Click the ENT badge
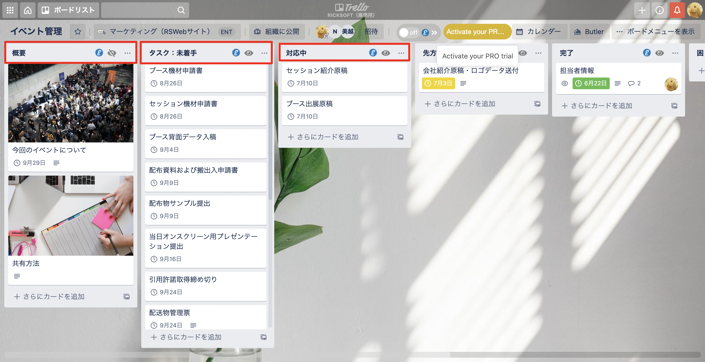The width and height of the screenshot is (705, 362). tap(226, 32)
